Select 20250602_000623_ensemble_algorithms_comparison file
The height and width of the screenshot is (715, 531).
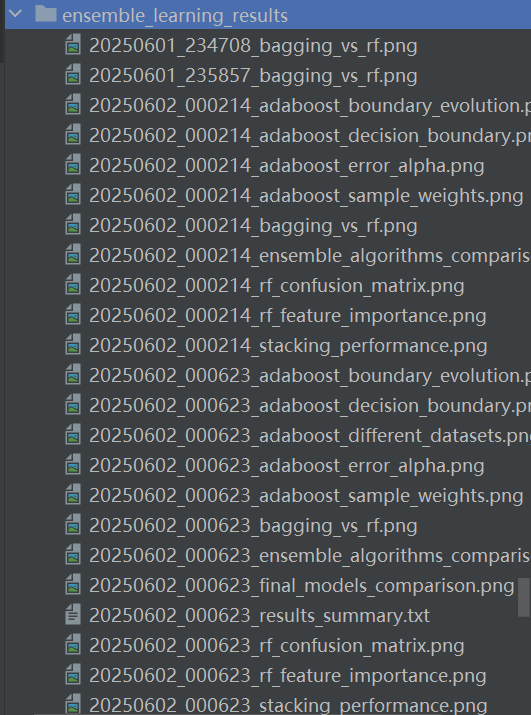coord(310,556)
